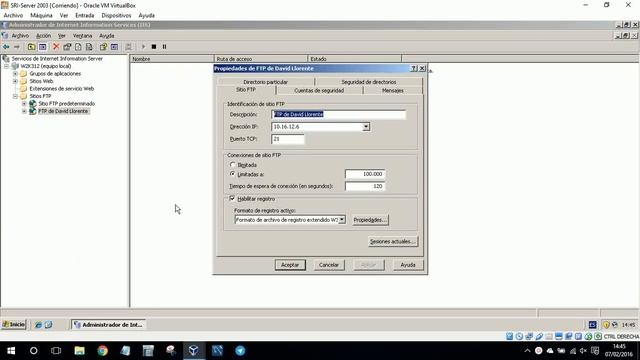The image size is (640, 360).
Task: Expand Grupos de aplicaciones node
Action: coord(15,74)
